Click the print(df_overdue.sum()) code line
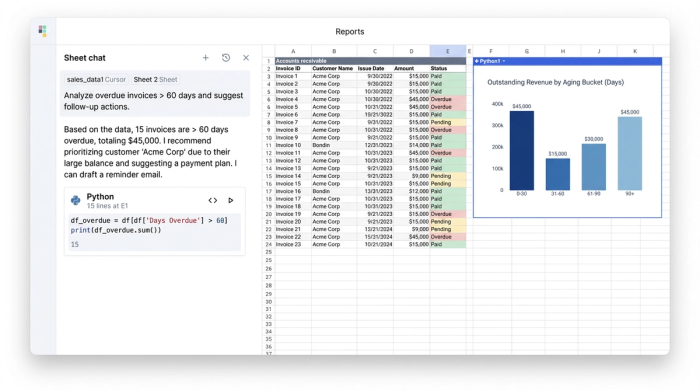Viewport: 700px width, 391px height. (x=116, y=230)
